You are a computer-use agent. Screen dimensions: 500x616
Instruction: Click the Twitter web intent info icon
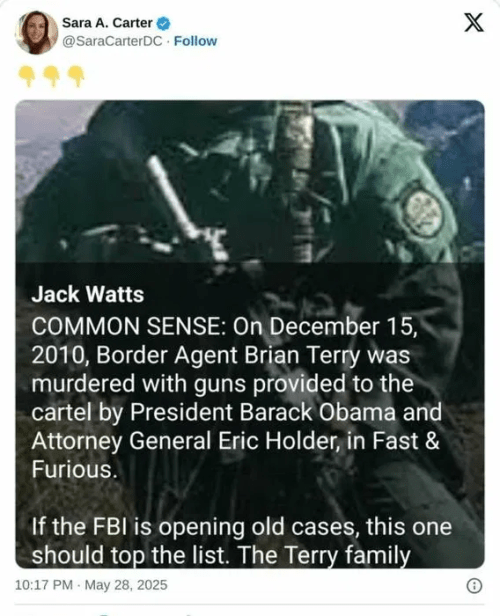click(474, 586)
